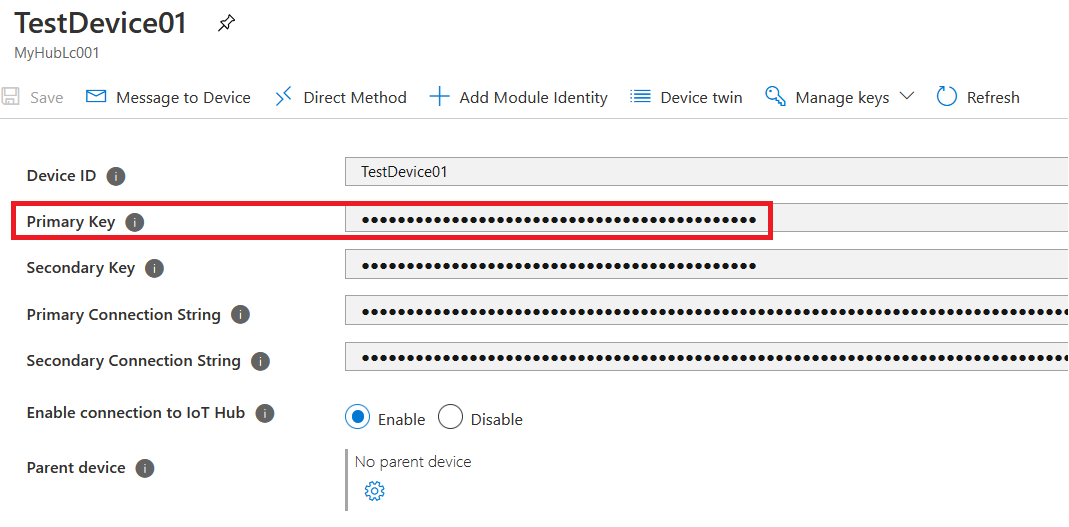Click the Parent device info icon

point(145,468)
